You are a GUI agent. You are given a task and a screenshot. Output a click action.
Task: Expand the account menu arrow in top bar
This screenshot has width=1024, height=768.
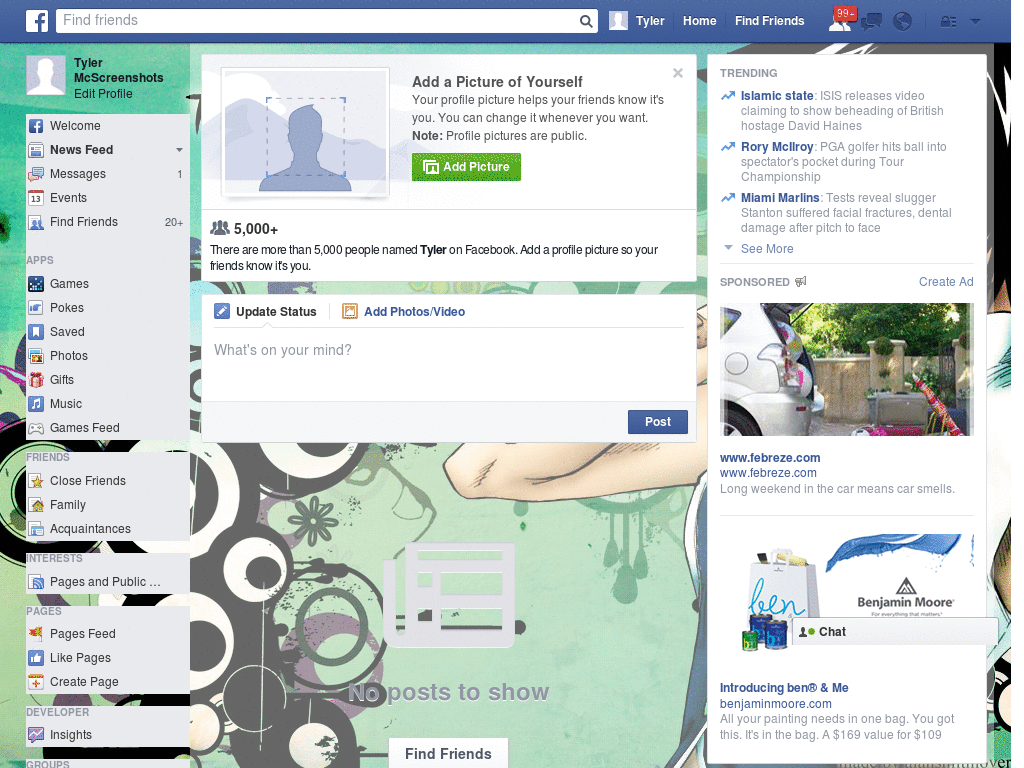(x=975, y=22)
